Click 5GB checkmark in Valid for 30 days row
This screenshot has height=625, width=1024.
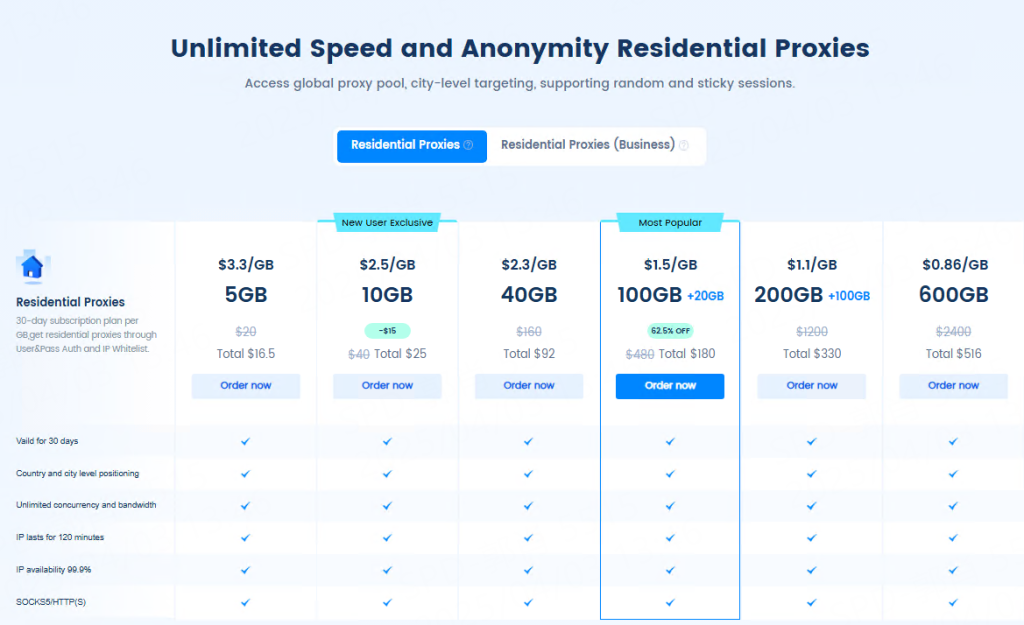coord(245,441)
